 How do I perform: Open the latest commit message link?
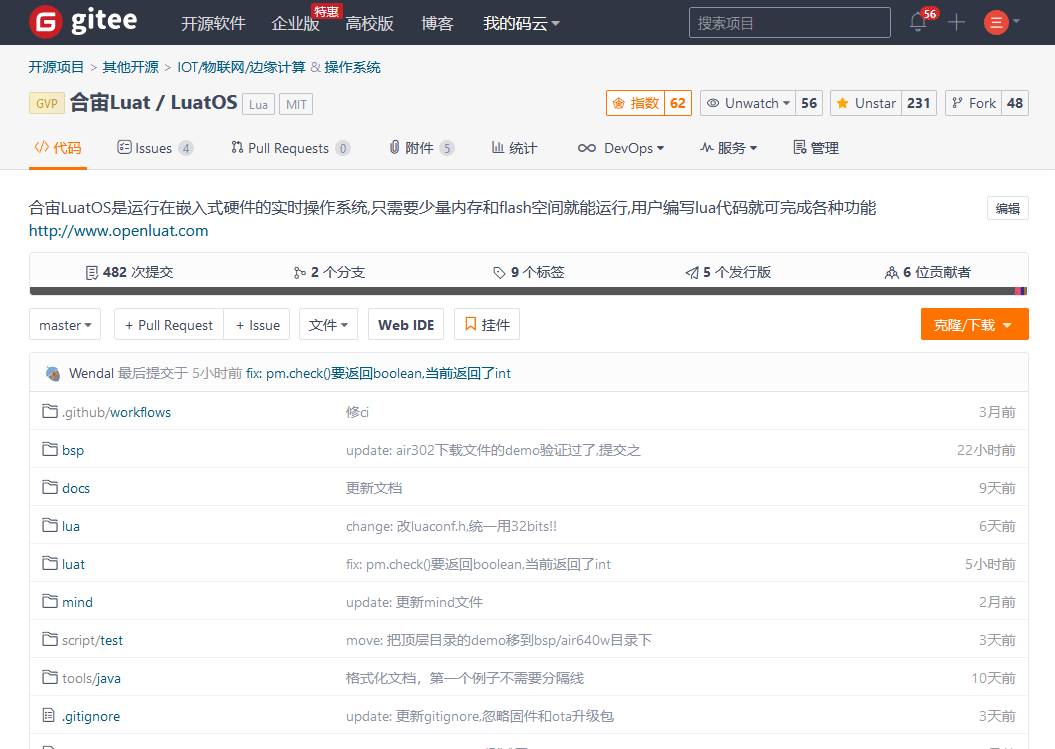pyautogui.click(x=378, y=373)
